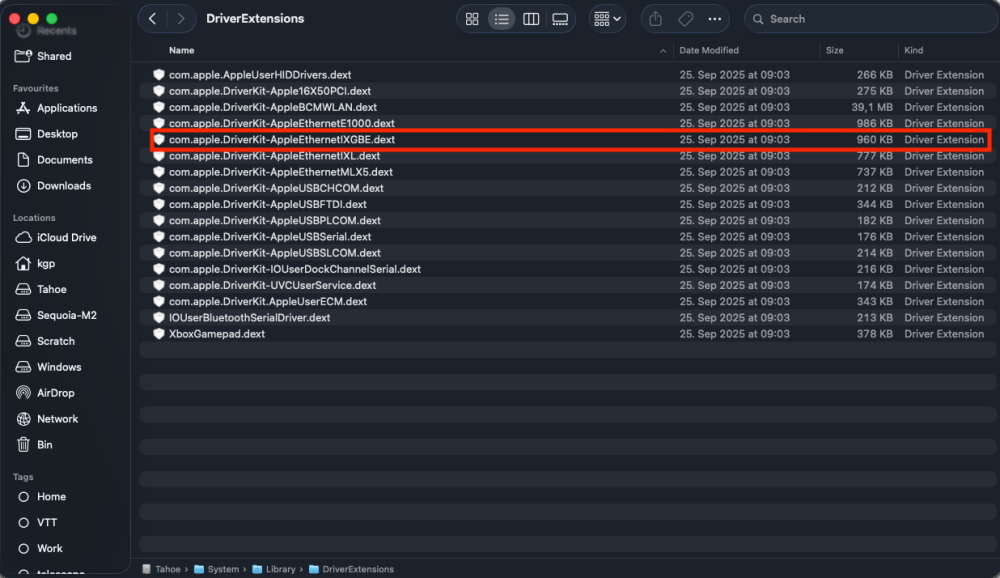
Task: Select com.apple.DriverKit-Apple16X50PCI.dext file
Action: (568, 91)
